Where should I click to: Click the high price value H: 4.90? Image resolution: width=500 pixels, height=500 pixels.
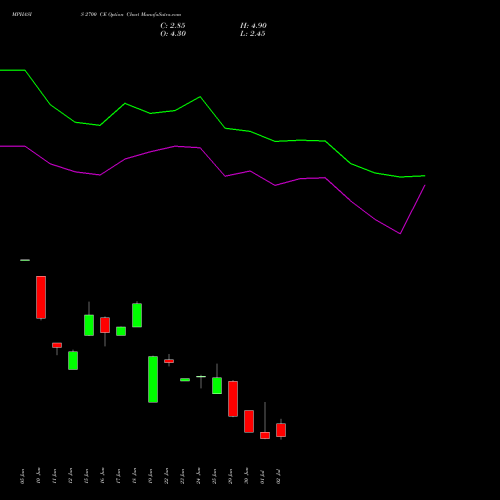(253, 26)
